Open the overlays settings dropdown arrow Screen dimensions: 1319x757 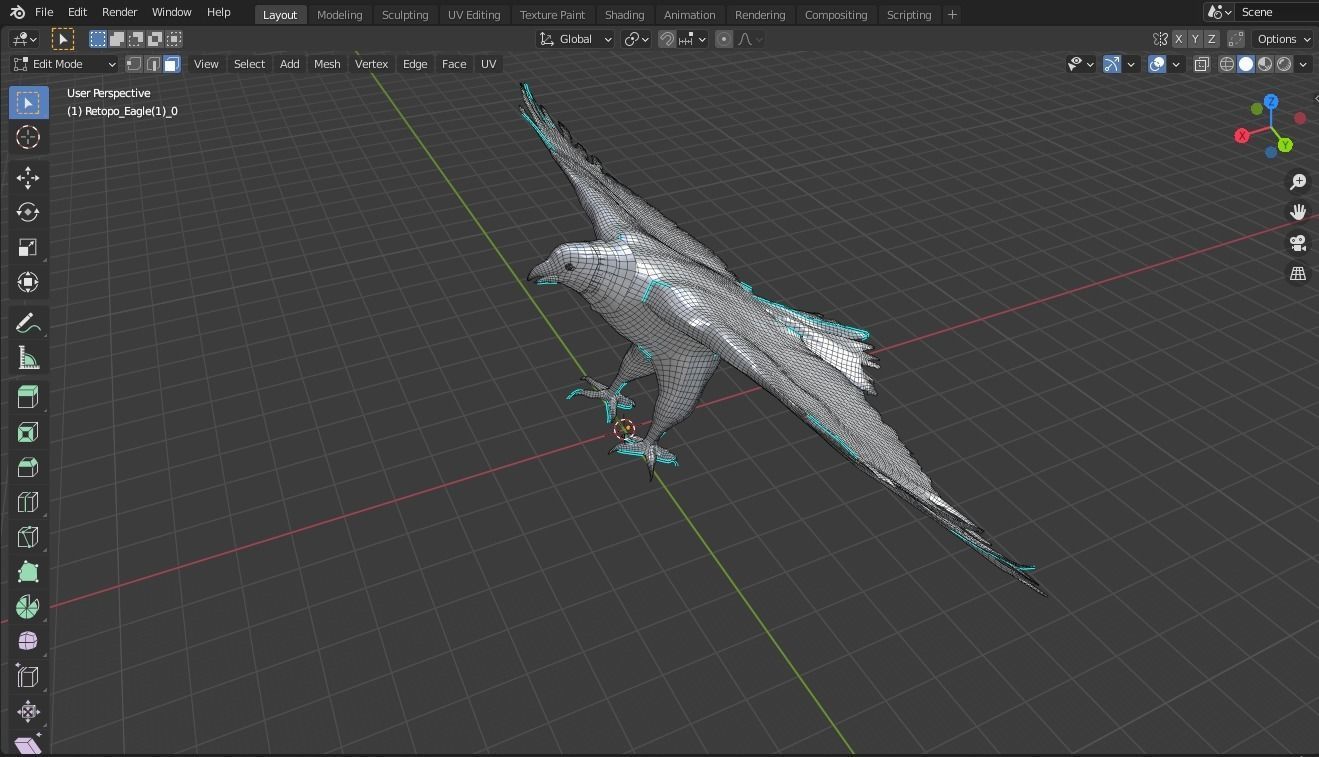[x=1176, y=64]
